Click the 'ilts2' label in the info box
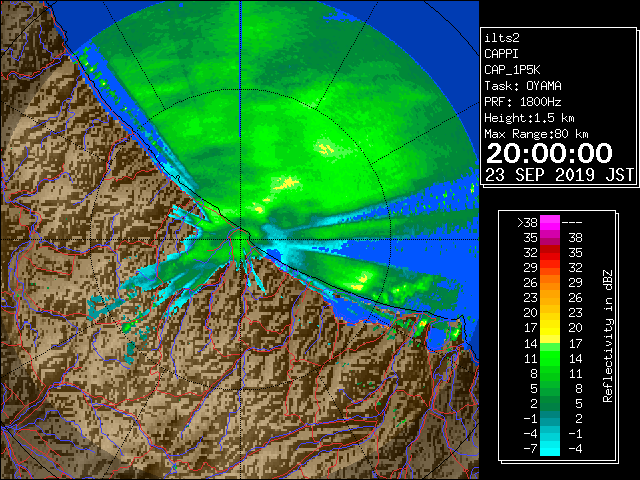Screen dimensions: 640x480 point(502,38)
